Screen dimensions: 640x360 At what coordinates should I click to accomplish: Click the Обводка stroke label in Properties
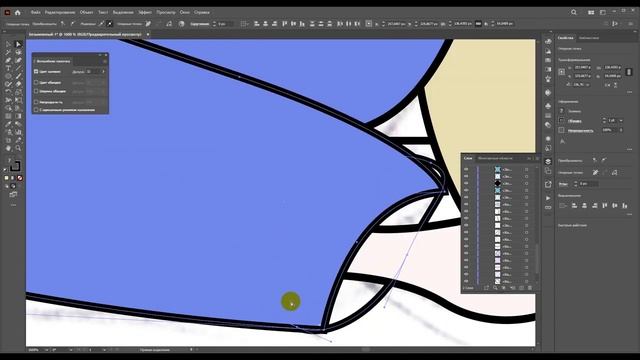click(x=575, y=121)
